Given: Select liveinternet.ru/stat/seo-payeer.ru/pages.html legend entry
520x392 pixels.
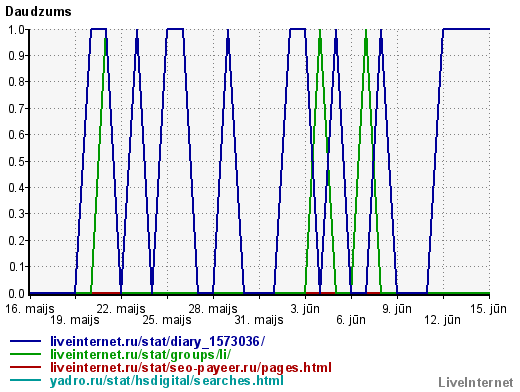Looking at the screenshot, I should coord(191,367).
